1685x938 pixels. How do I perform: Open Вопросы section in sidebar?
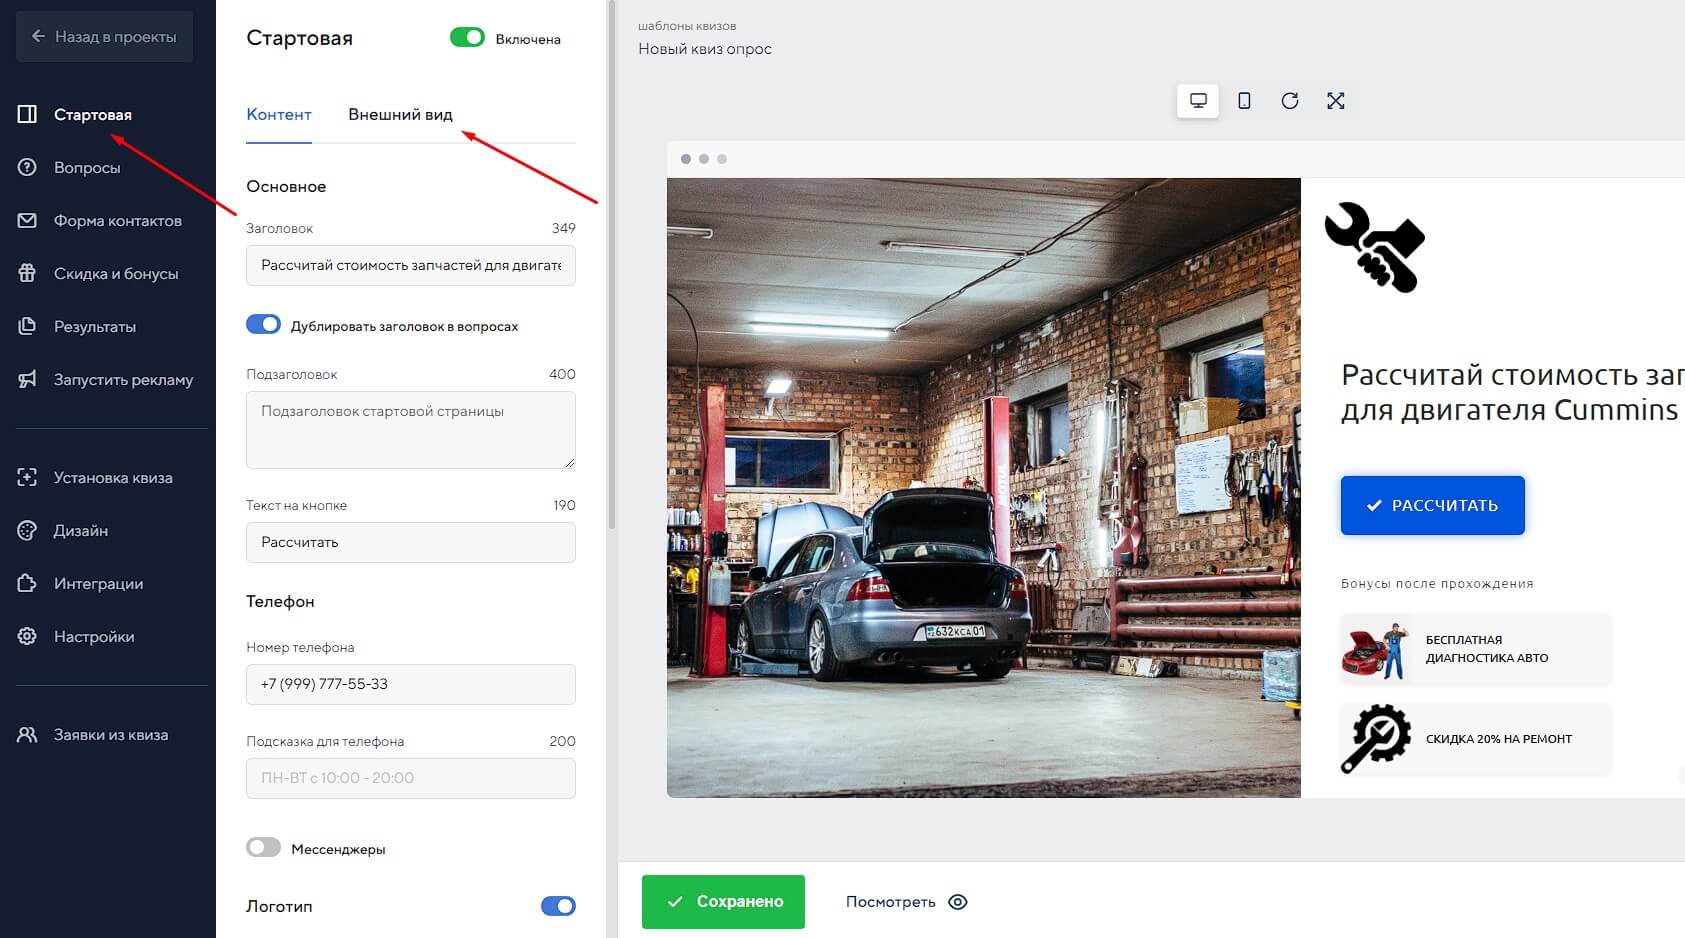click(x=87, y=168)
